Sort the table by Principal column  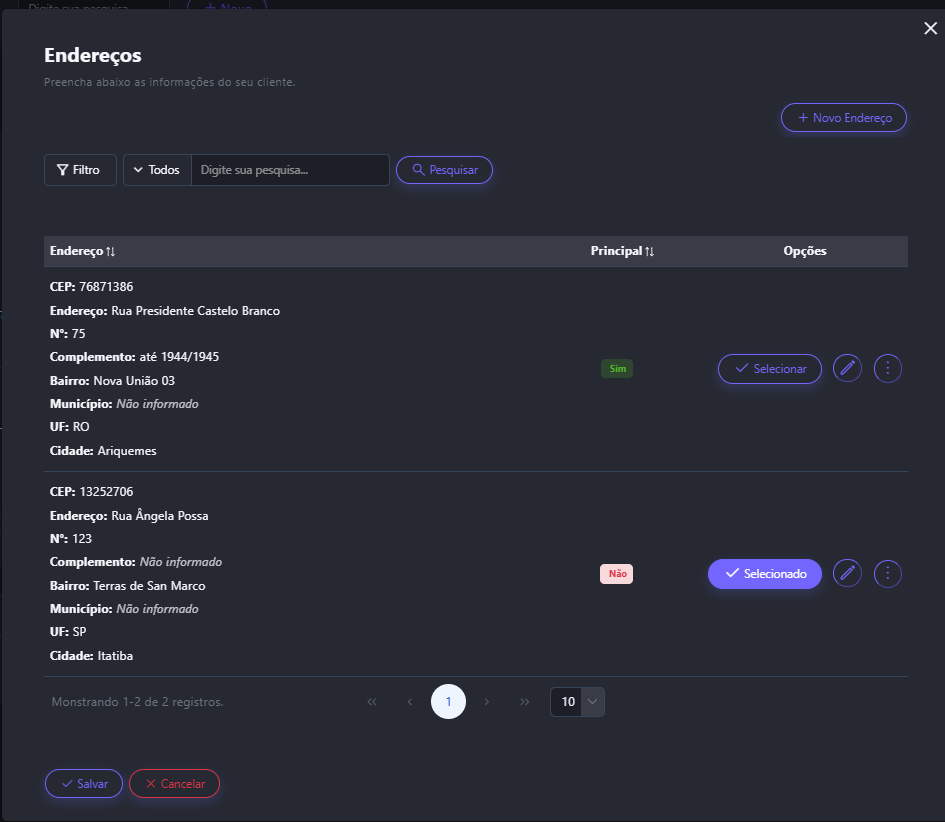click(x=622, y=251)
